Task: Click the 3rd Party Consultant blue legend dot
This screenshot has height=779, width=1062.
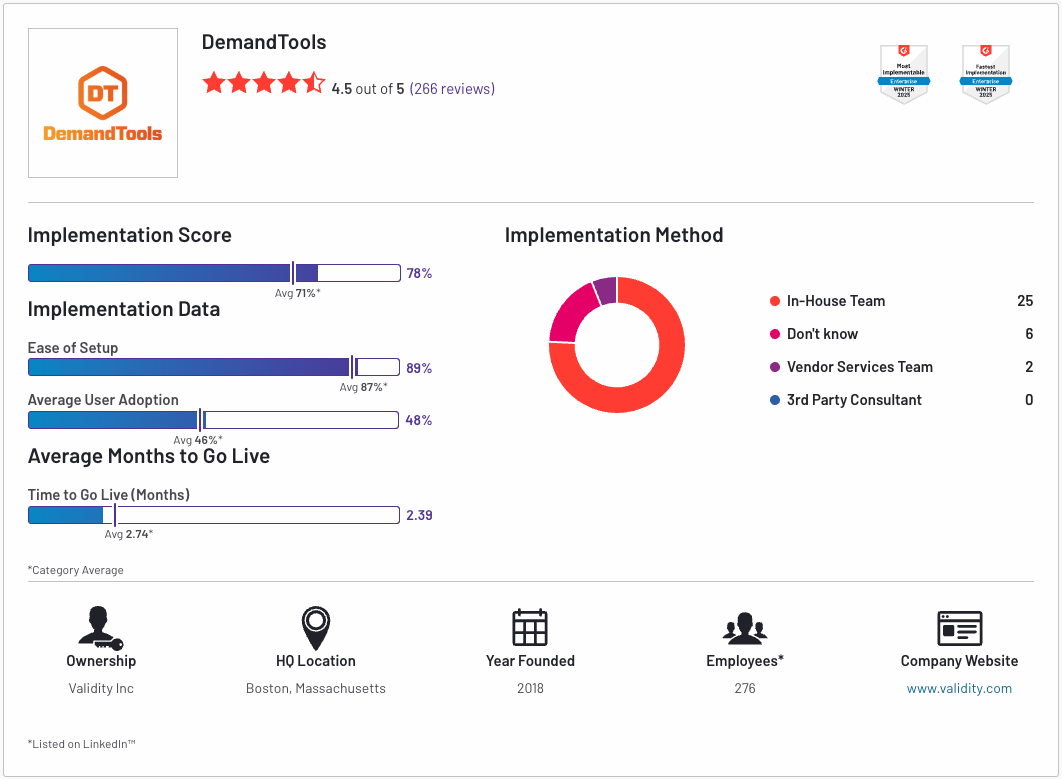Action: click(x=775, y=400)
